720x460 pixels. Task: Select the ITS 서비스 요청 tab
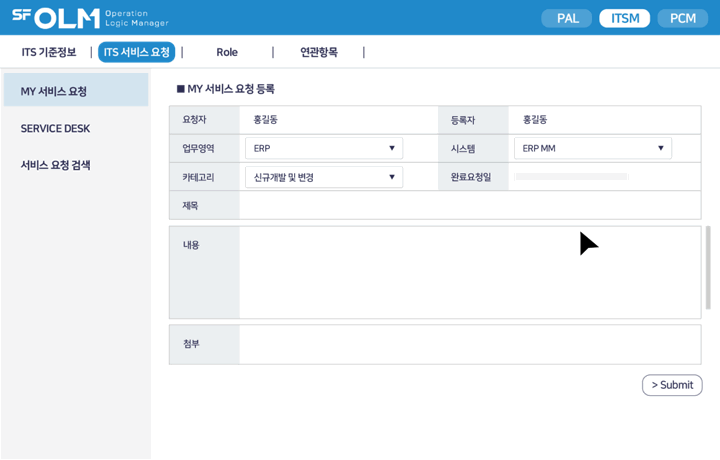pos(137,52)
